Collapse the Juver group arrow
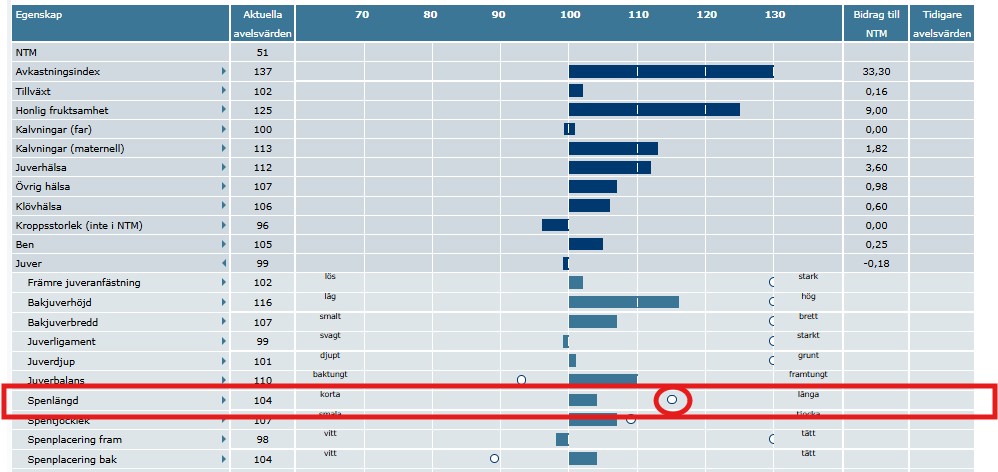998x472 pixels. (224, 264)
